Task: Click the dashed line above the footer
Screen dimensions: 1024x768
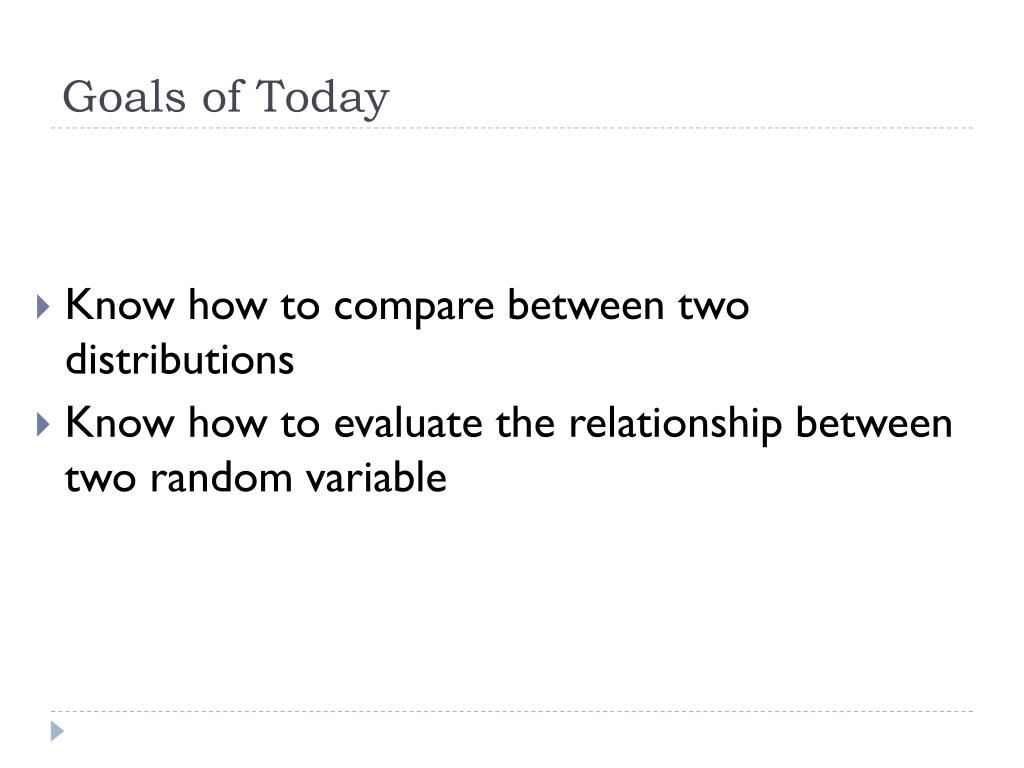Action: pyautogui.click(x=512, y=711)
